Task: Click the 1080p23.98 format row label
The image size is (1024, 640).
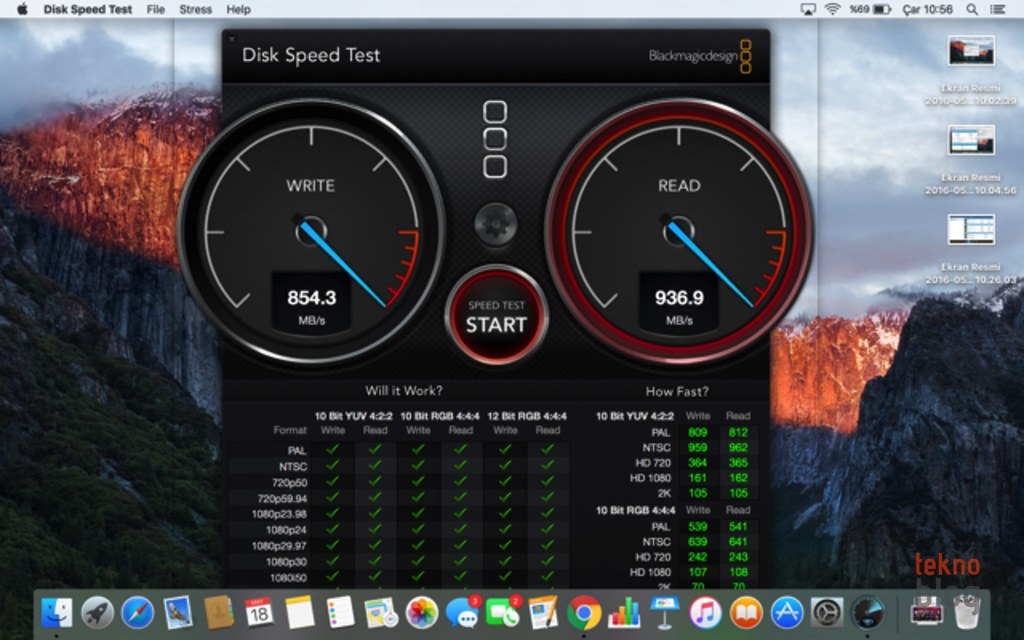Action: [x=279, y=514]
